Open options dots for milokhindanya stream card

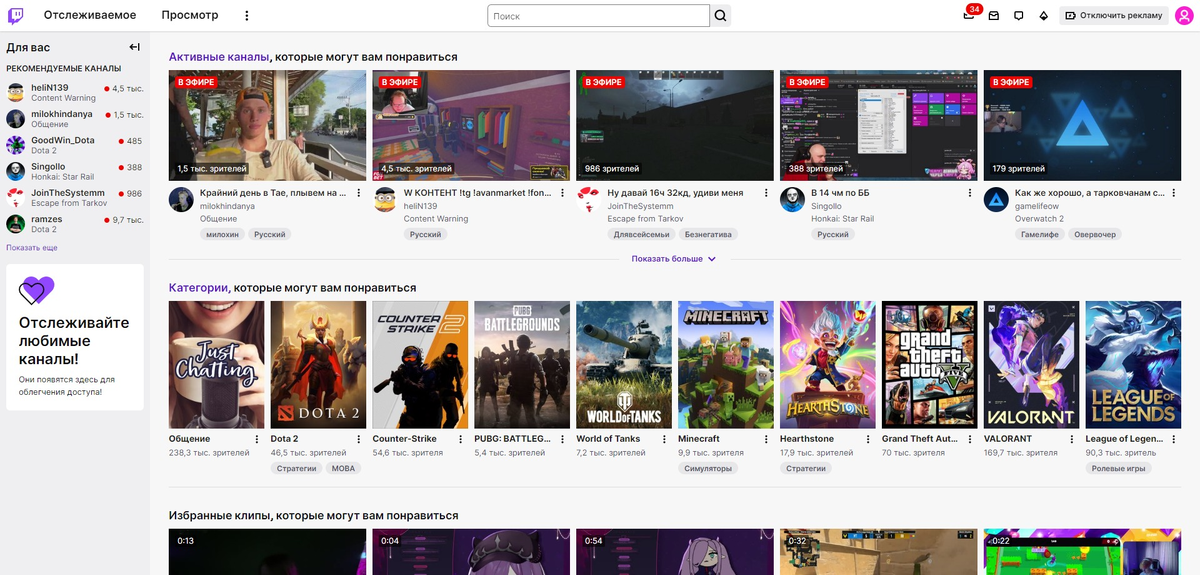point(359,193)
